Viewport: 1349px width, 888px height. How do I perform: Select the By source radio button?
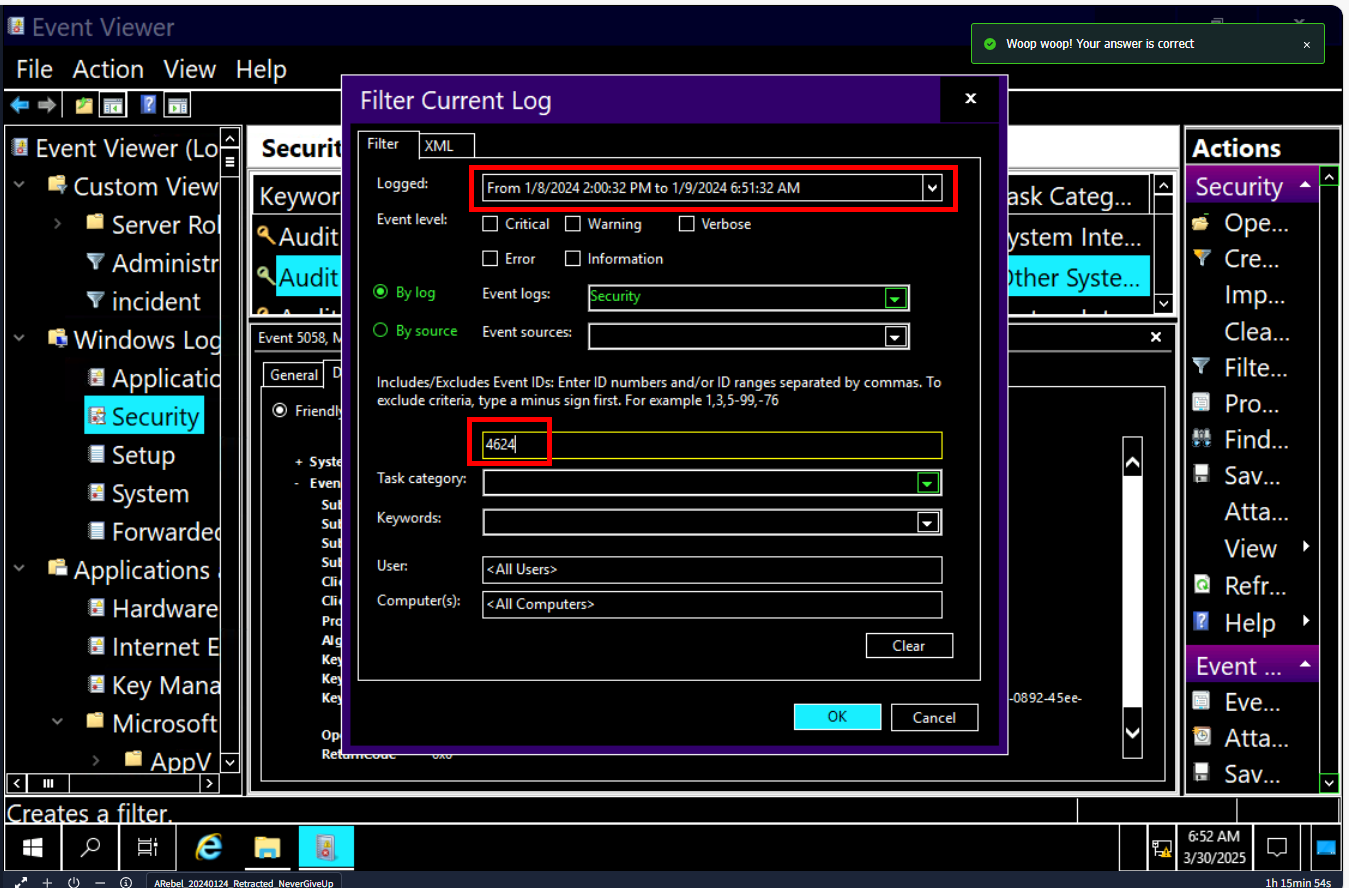(380, 331)
